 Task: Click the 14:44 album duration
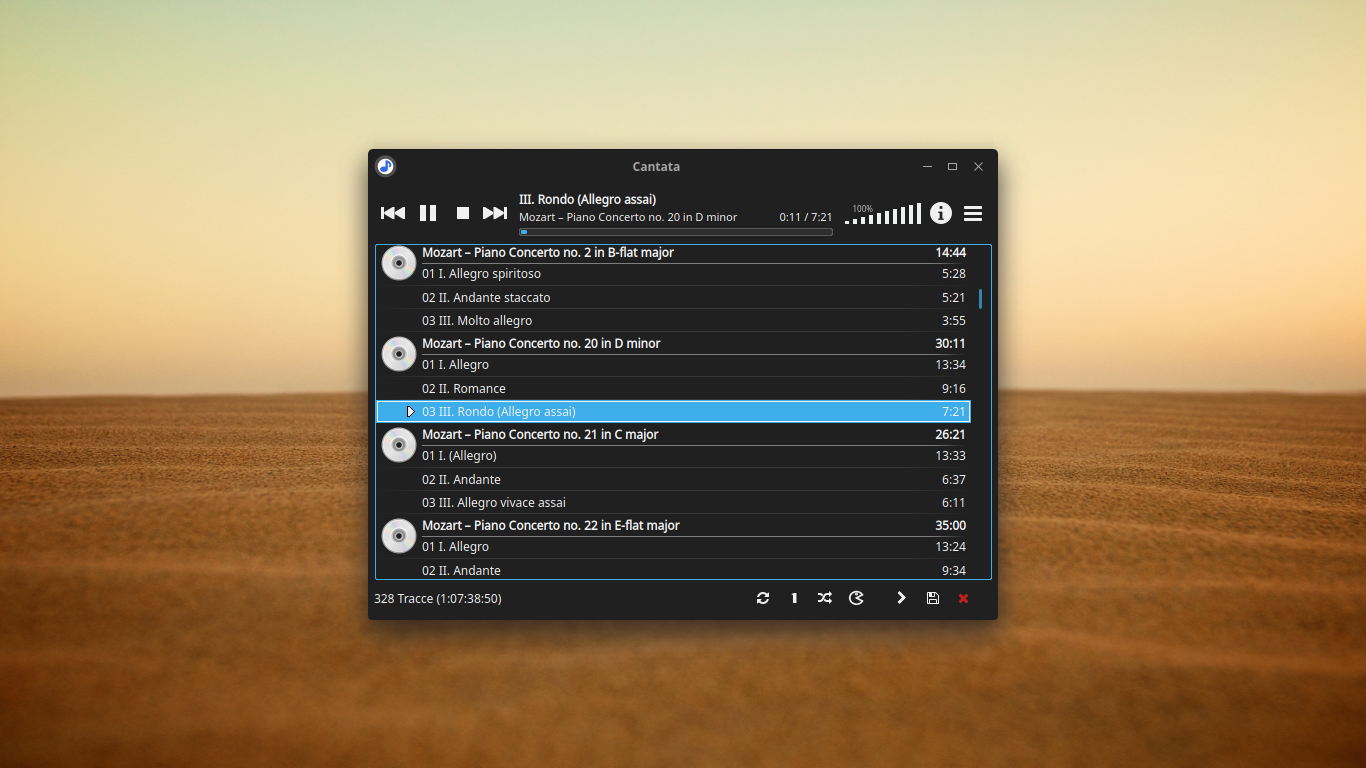click(950, 253)
